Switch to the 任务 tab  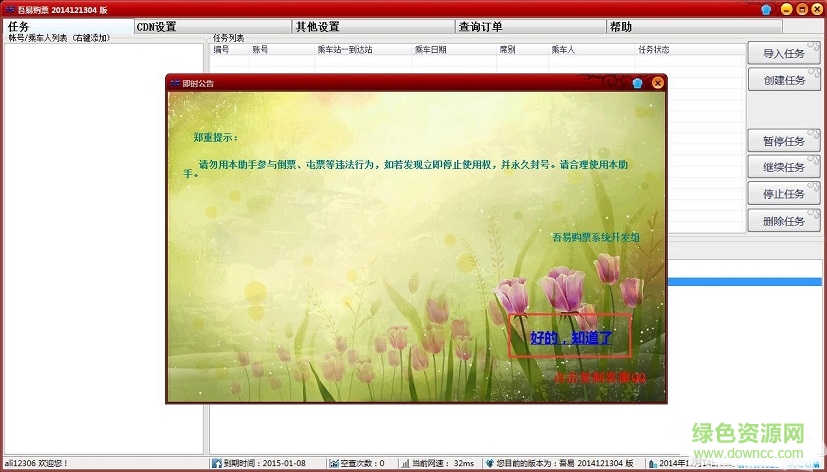pos(68,26)
